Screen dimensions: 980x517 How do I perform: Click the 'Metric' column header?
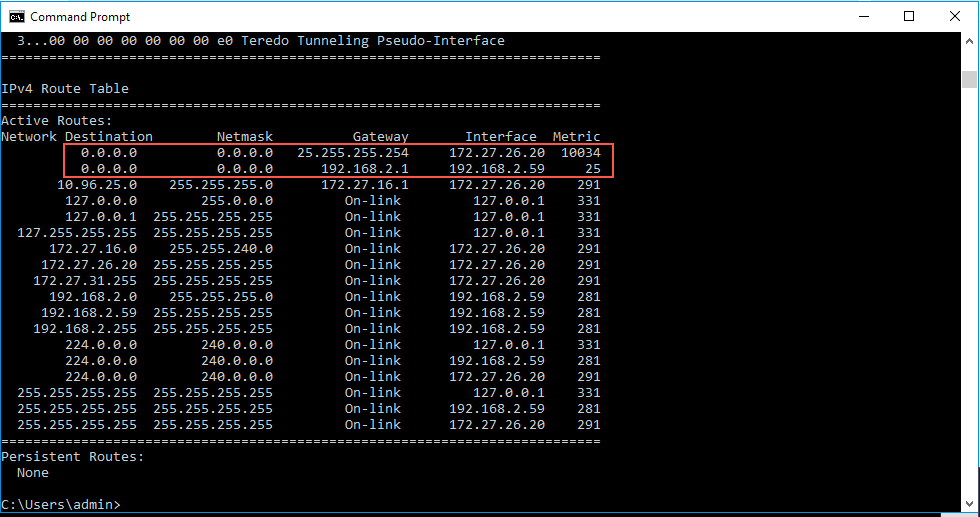(x=576, y=136)
